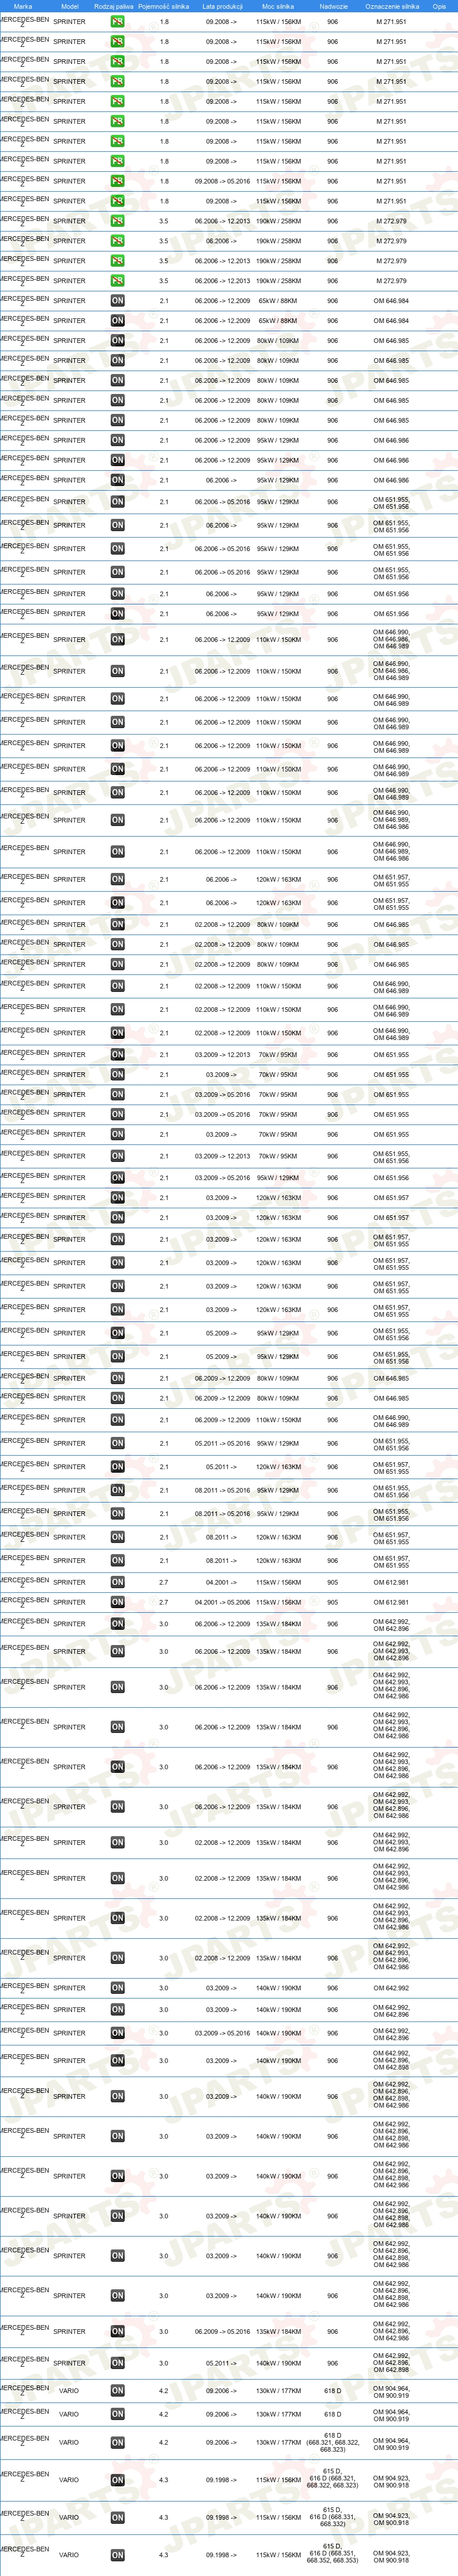Screen dimensions: 458x2576
Task: Select the 135kW / 184KM cell in the 06.2009 -> 05.2016 row
Action: click(278, 2331)
